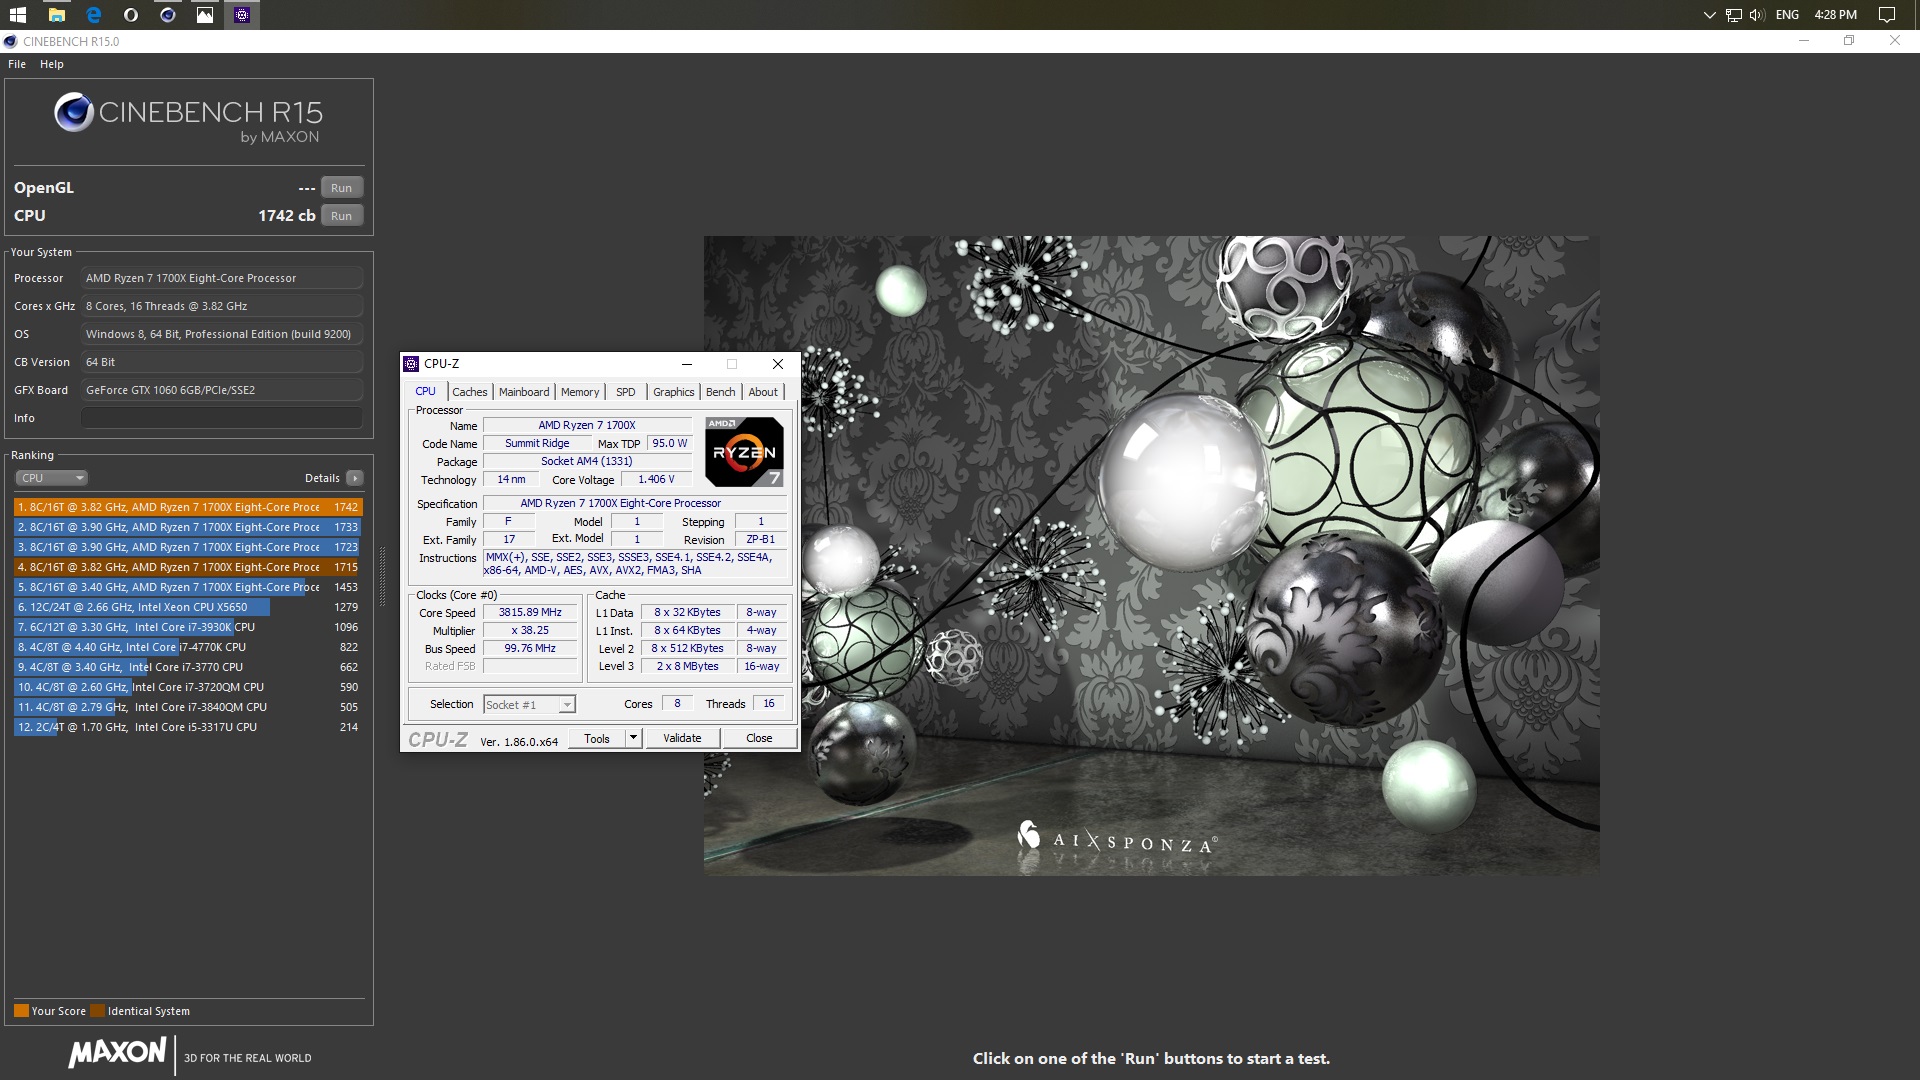Open the Windows Start menu

click(x=18, y=15)
